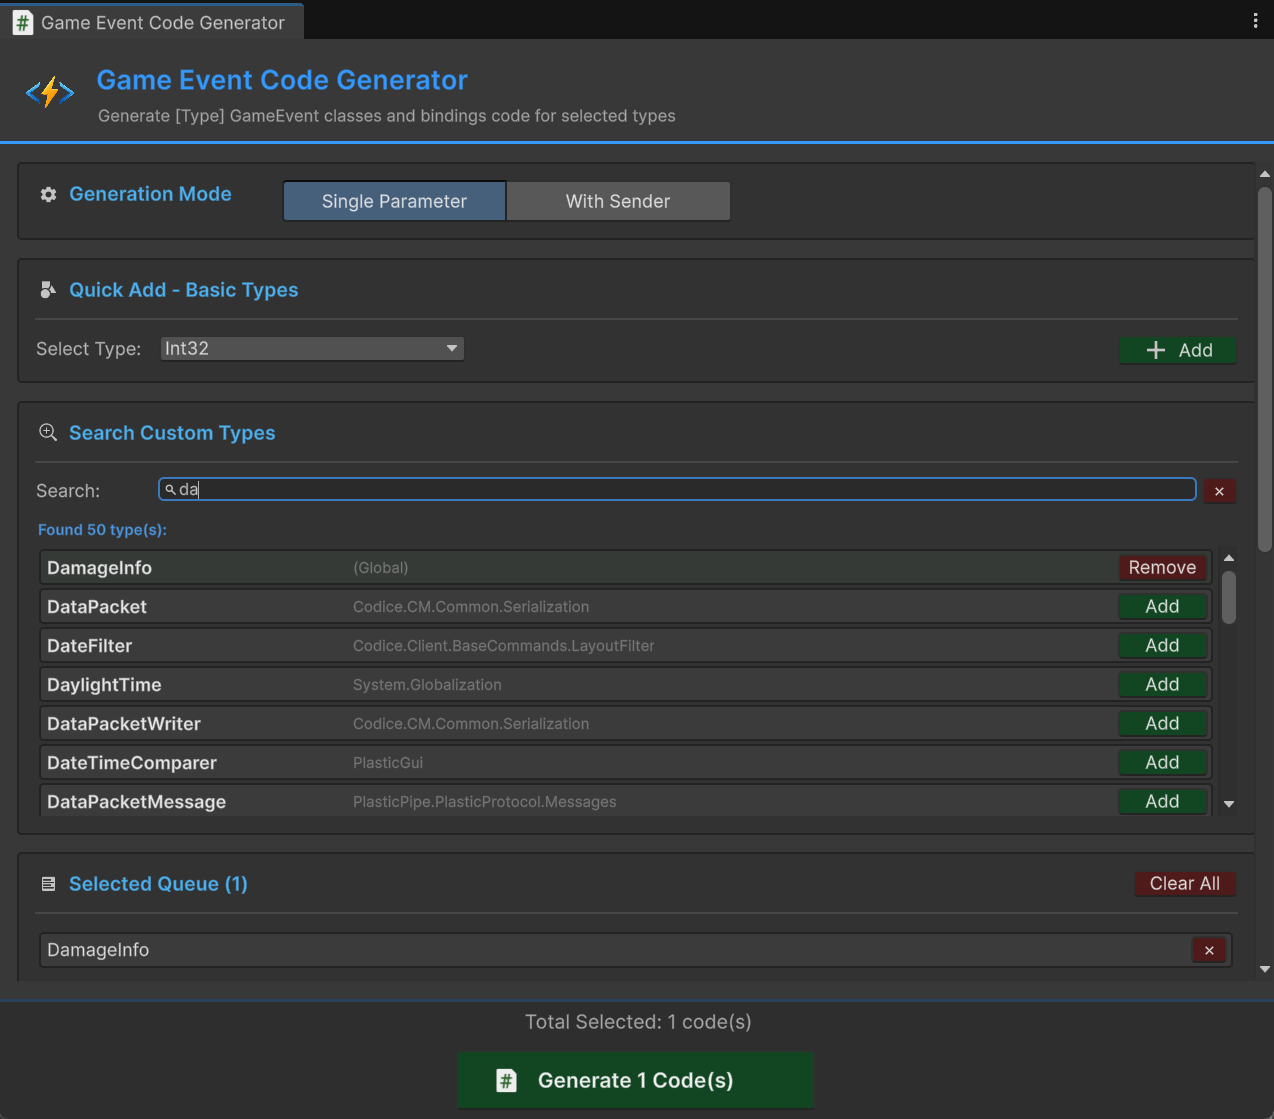Click the lightning bolt icon in the header
This screenshot has height=1119, width=1274.
point(49,91)
